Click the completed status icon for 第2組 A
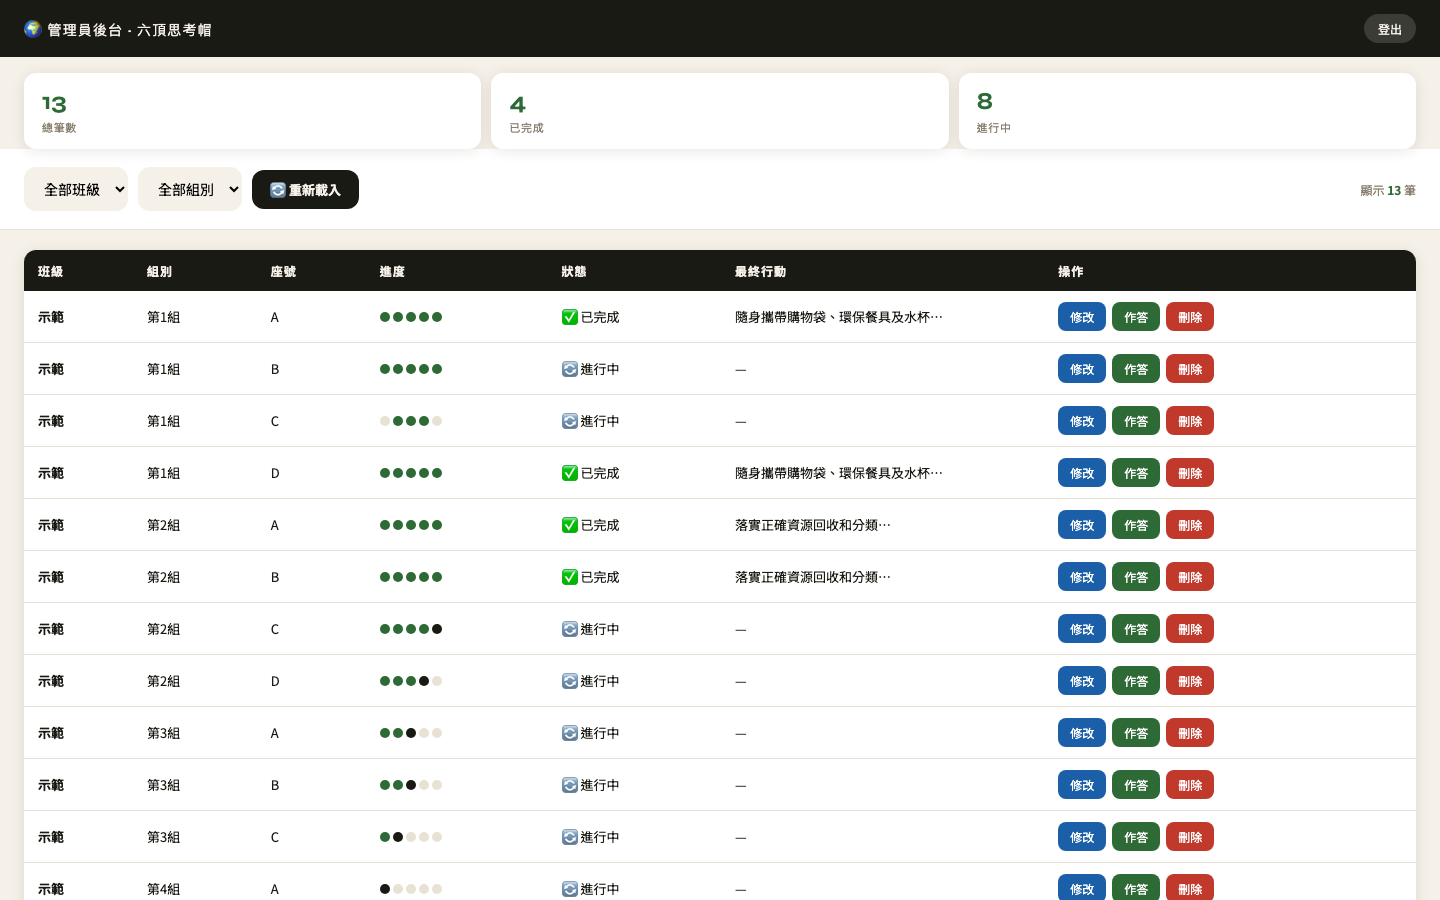This screenshot has height=900, width=1440. (570, 525)
